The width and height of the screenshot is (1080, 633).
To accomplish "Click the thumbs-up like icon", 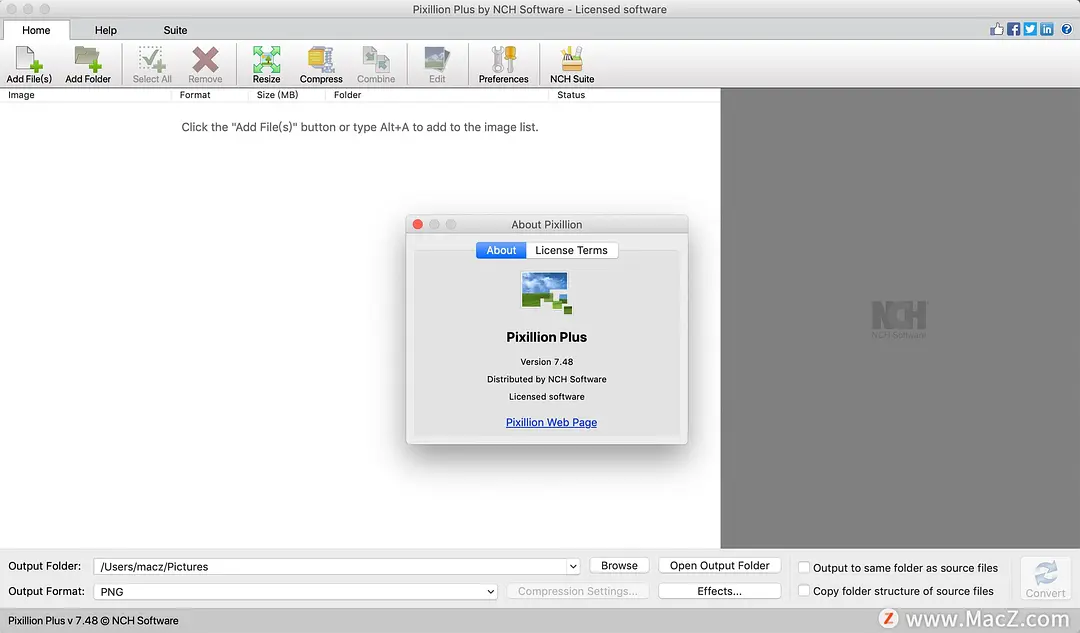I will tap(997, 29).
